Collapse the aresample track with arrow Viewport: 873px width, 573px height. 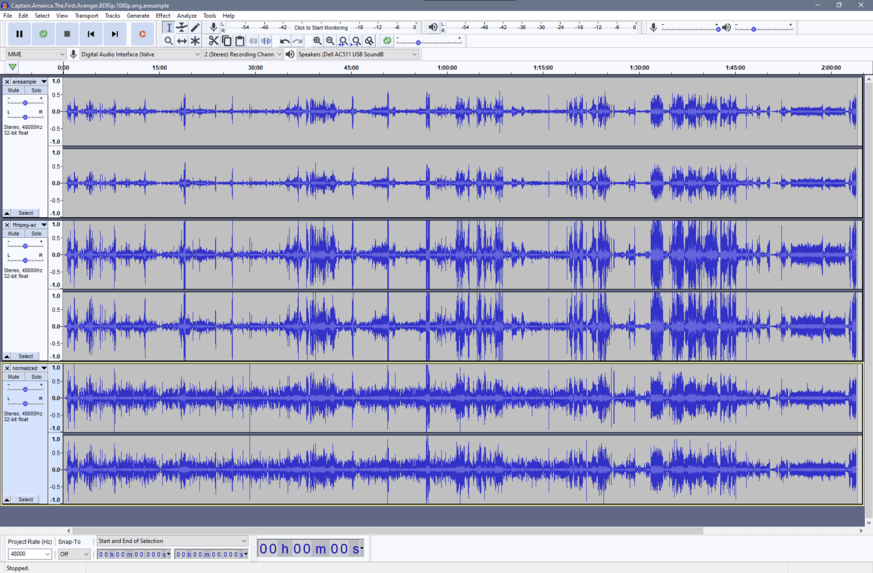point(7,213)
